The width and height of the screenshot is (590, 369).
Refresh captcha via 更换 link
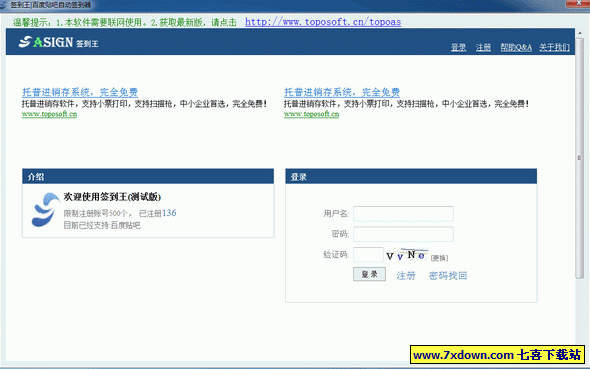pyautogui.click(x=439, y=258)
